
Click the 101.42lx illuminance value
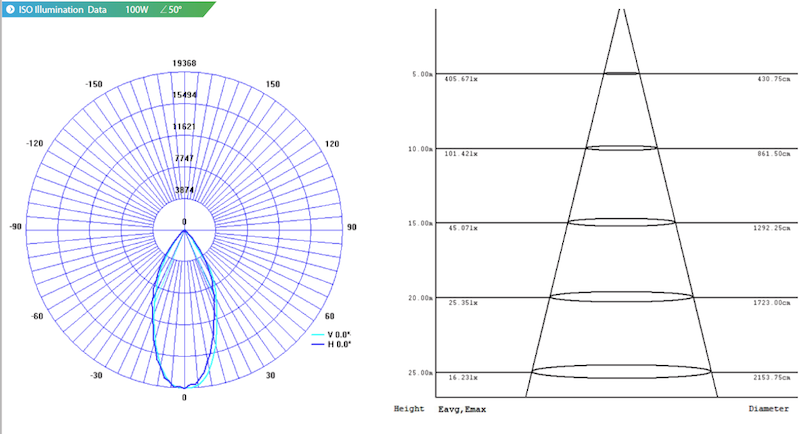(x=461, y=154)
